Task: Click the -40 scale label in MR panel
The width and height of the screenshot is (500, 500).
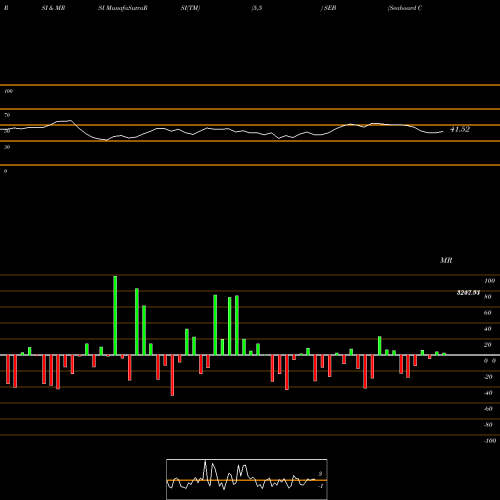Action: tap(488, 393)
